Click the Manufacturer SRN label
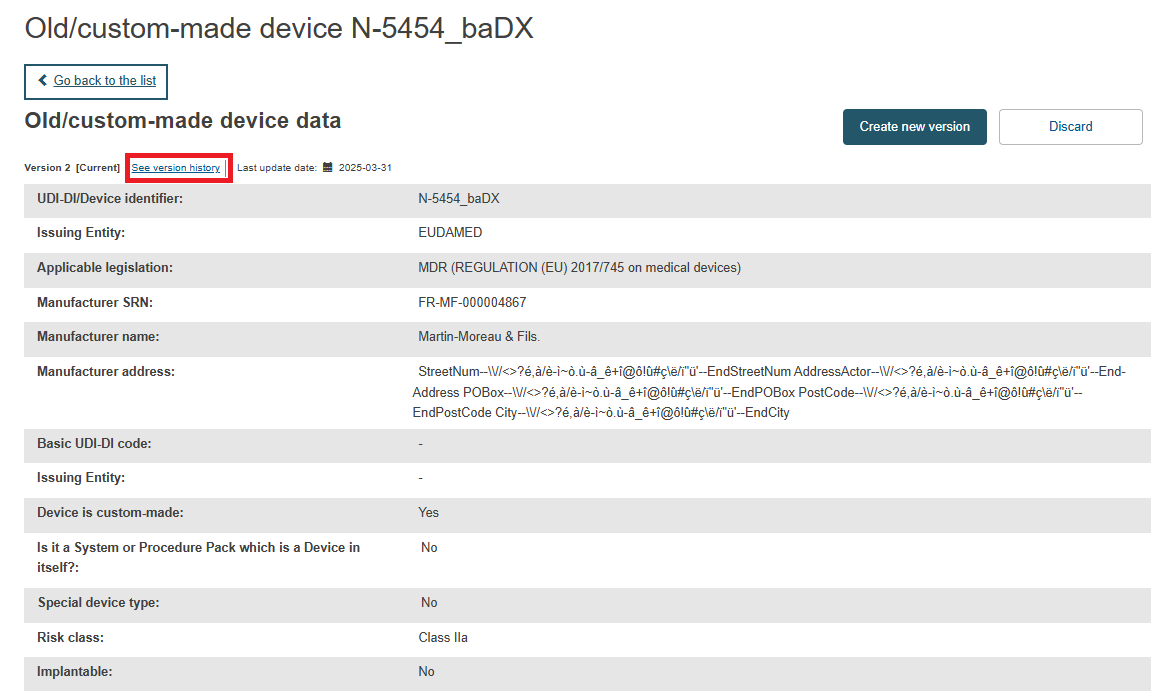 coord(95,302)
